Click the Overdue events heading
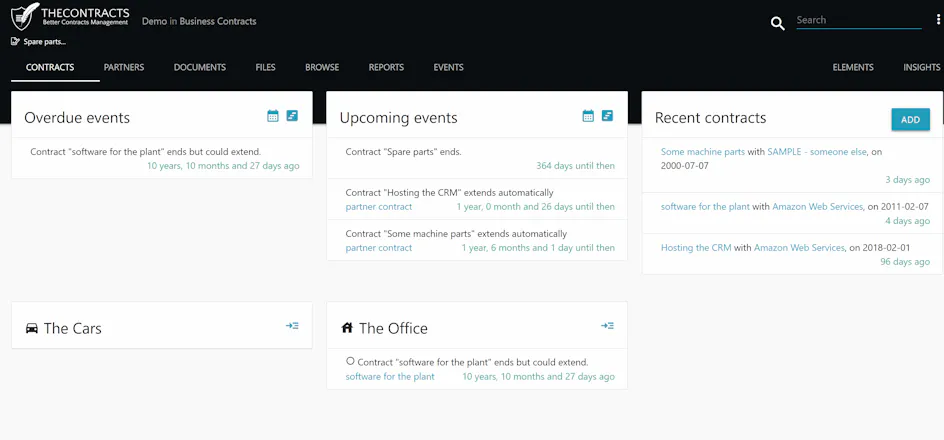 point(77,117)
